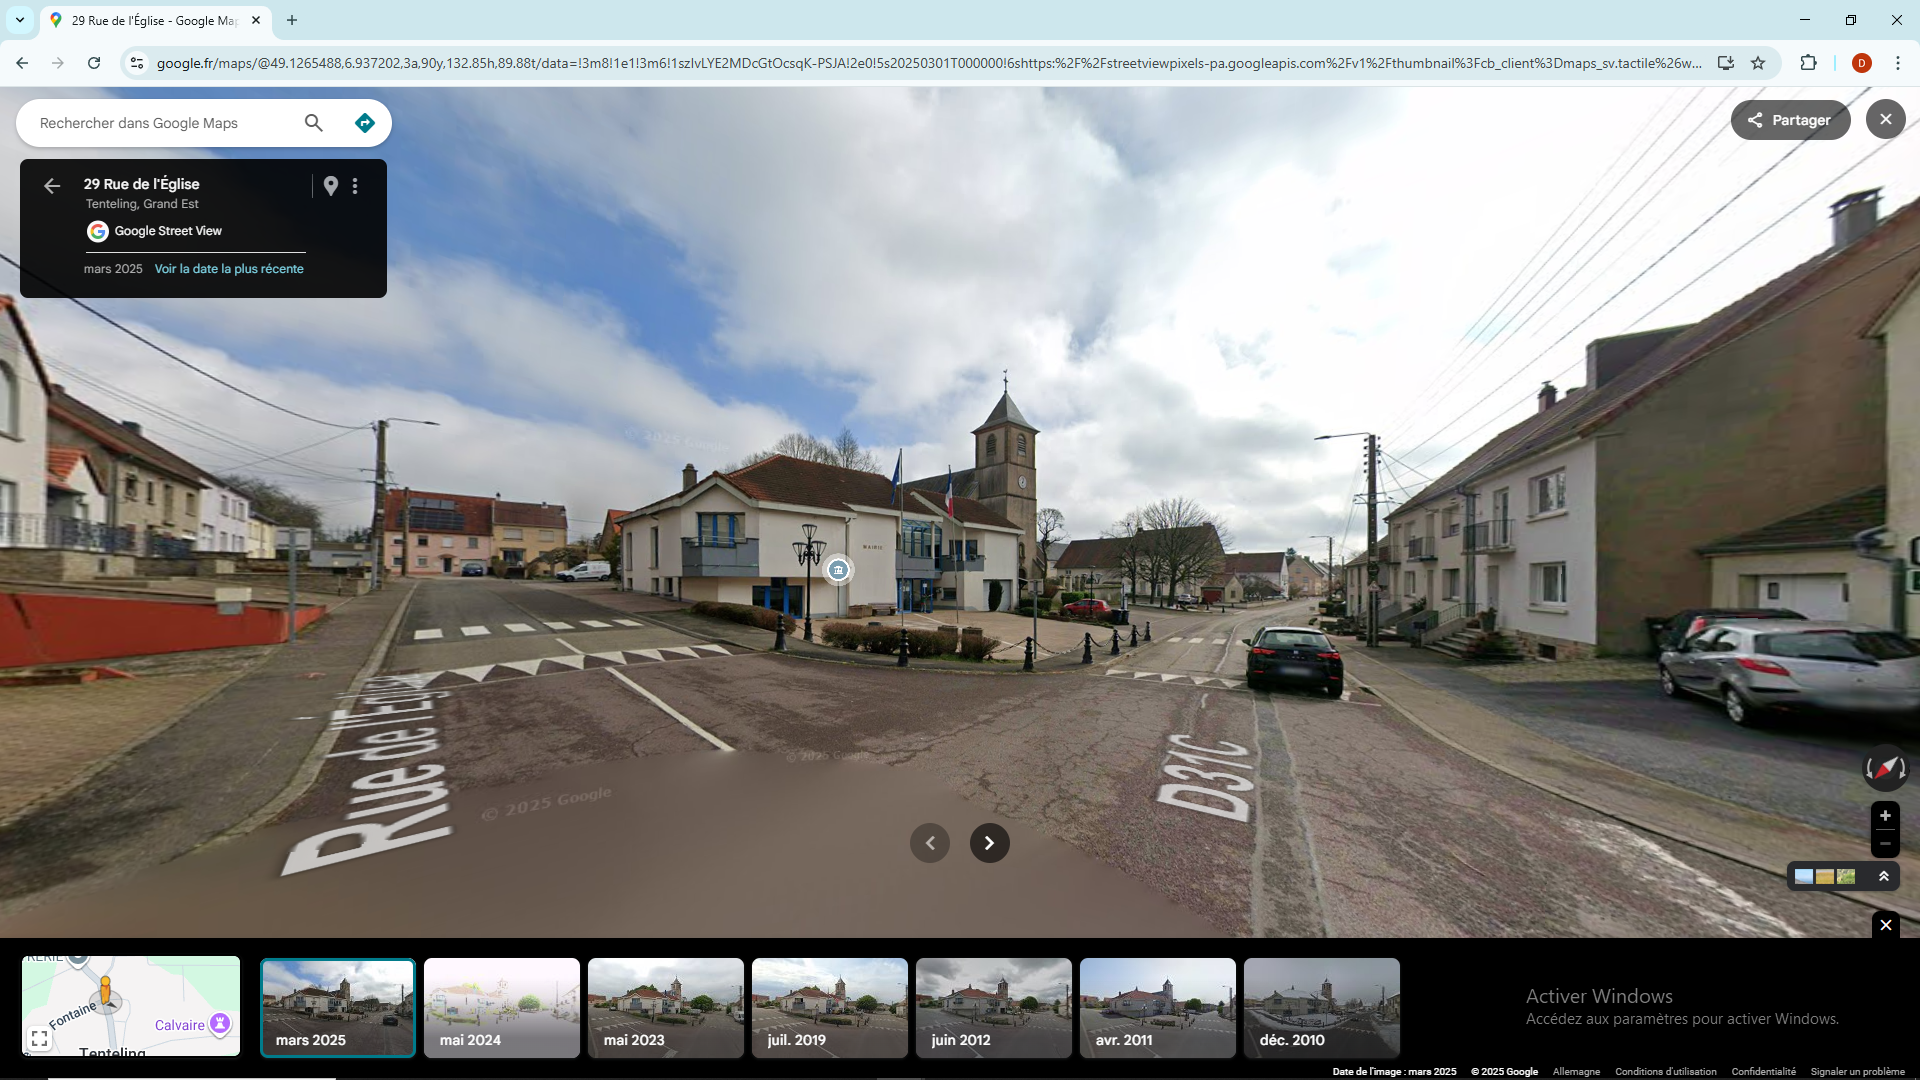Open Confidentialité link in footer

tap(1764, 1071)
